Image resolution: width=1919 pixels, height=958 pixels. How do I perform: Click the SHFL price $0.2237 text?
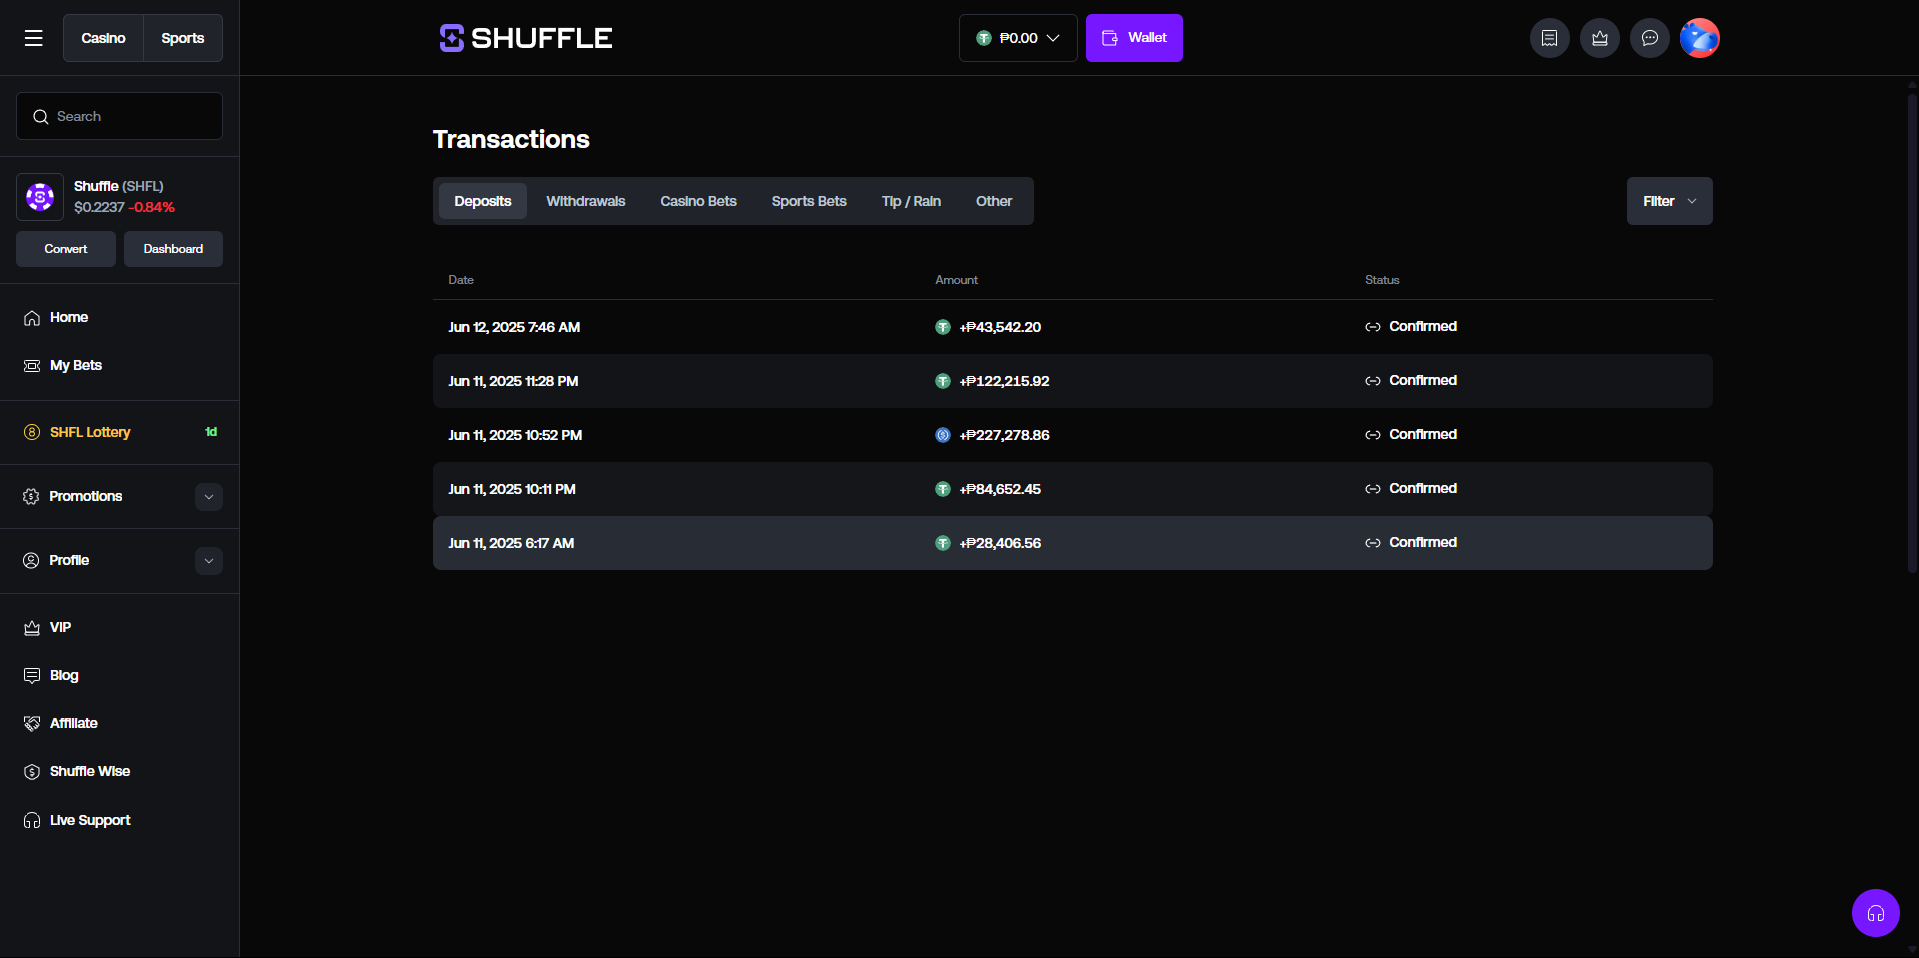coord(99,207)
